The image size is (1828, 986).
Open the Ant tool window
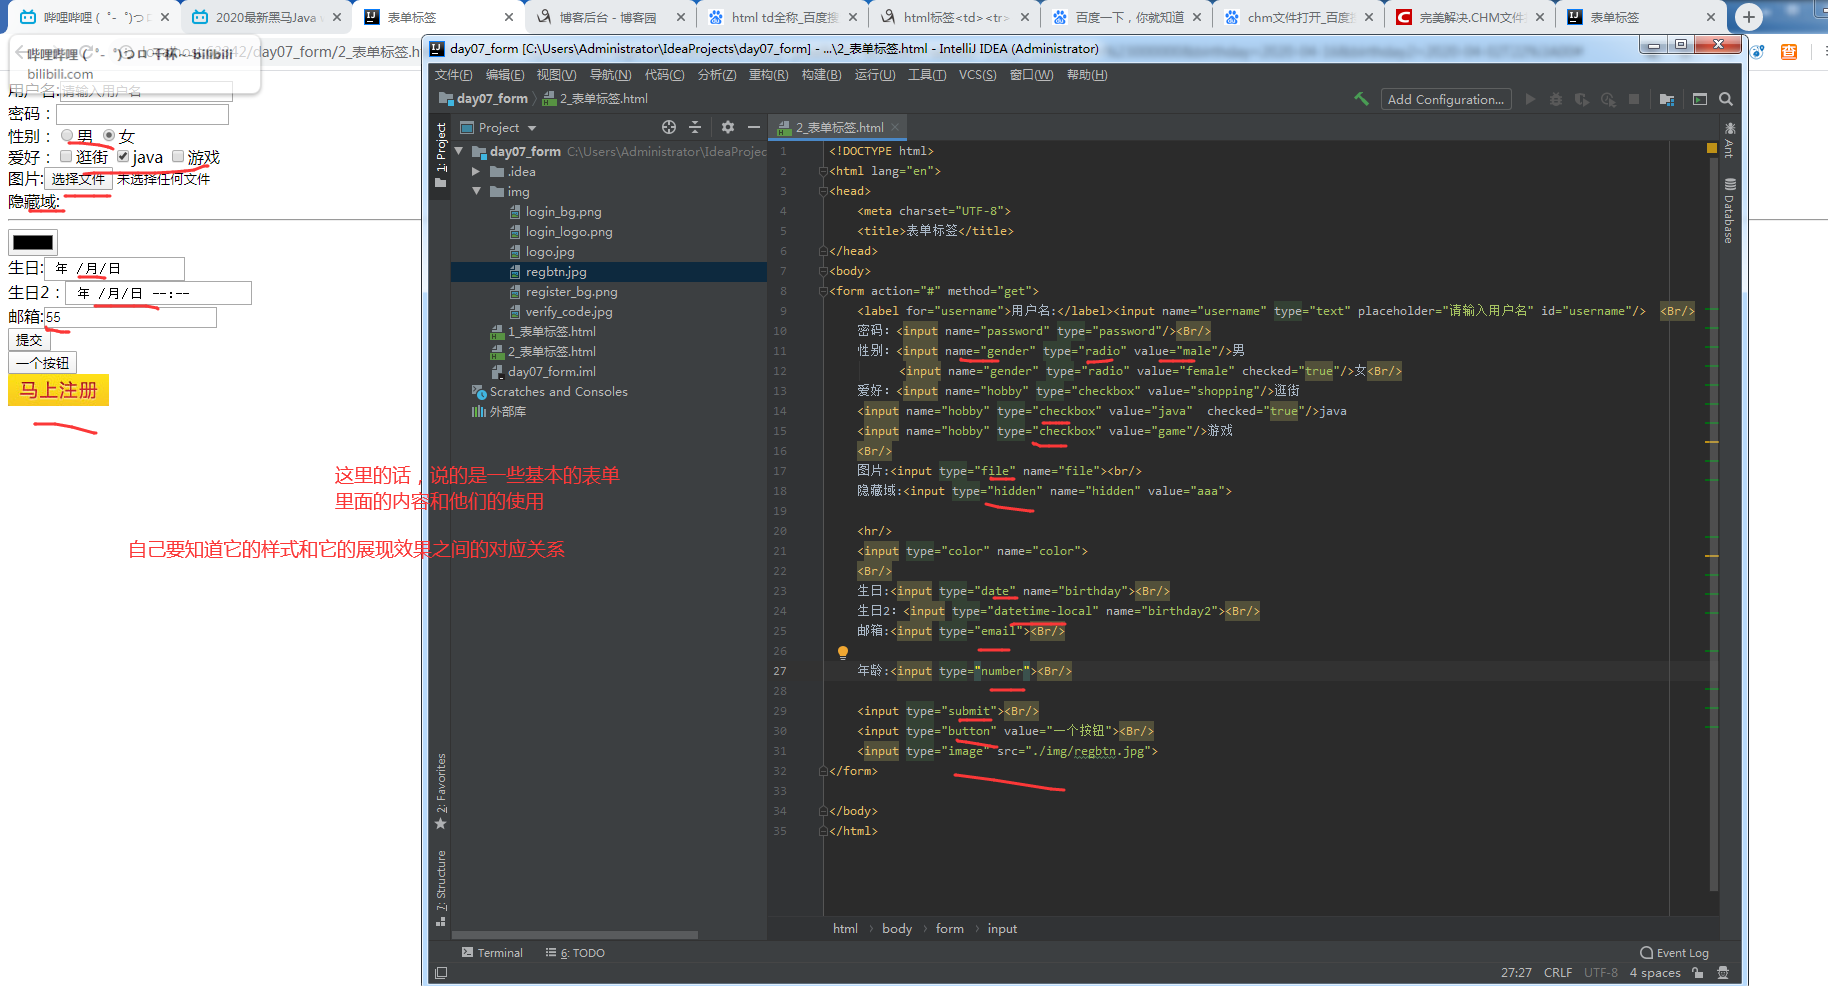point(1730,140)
